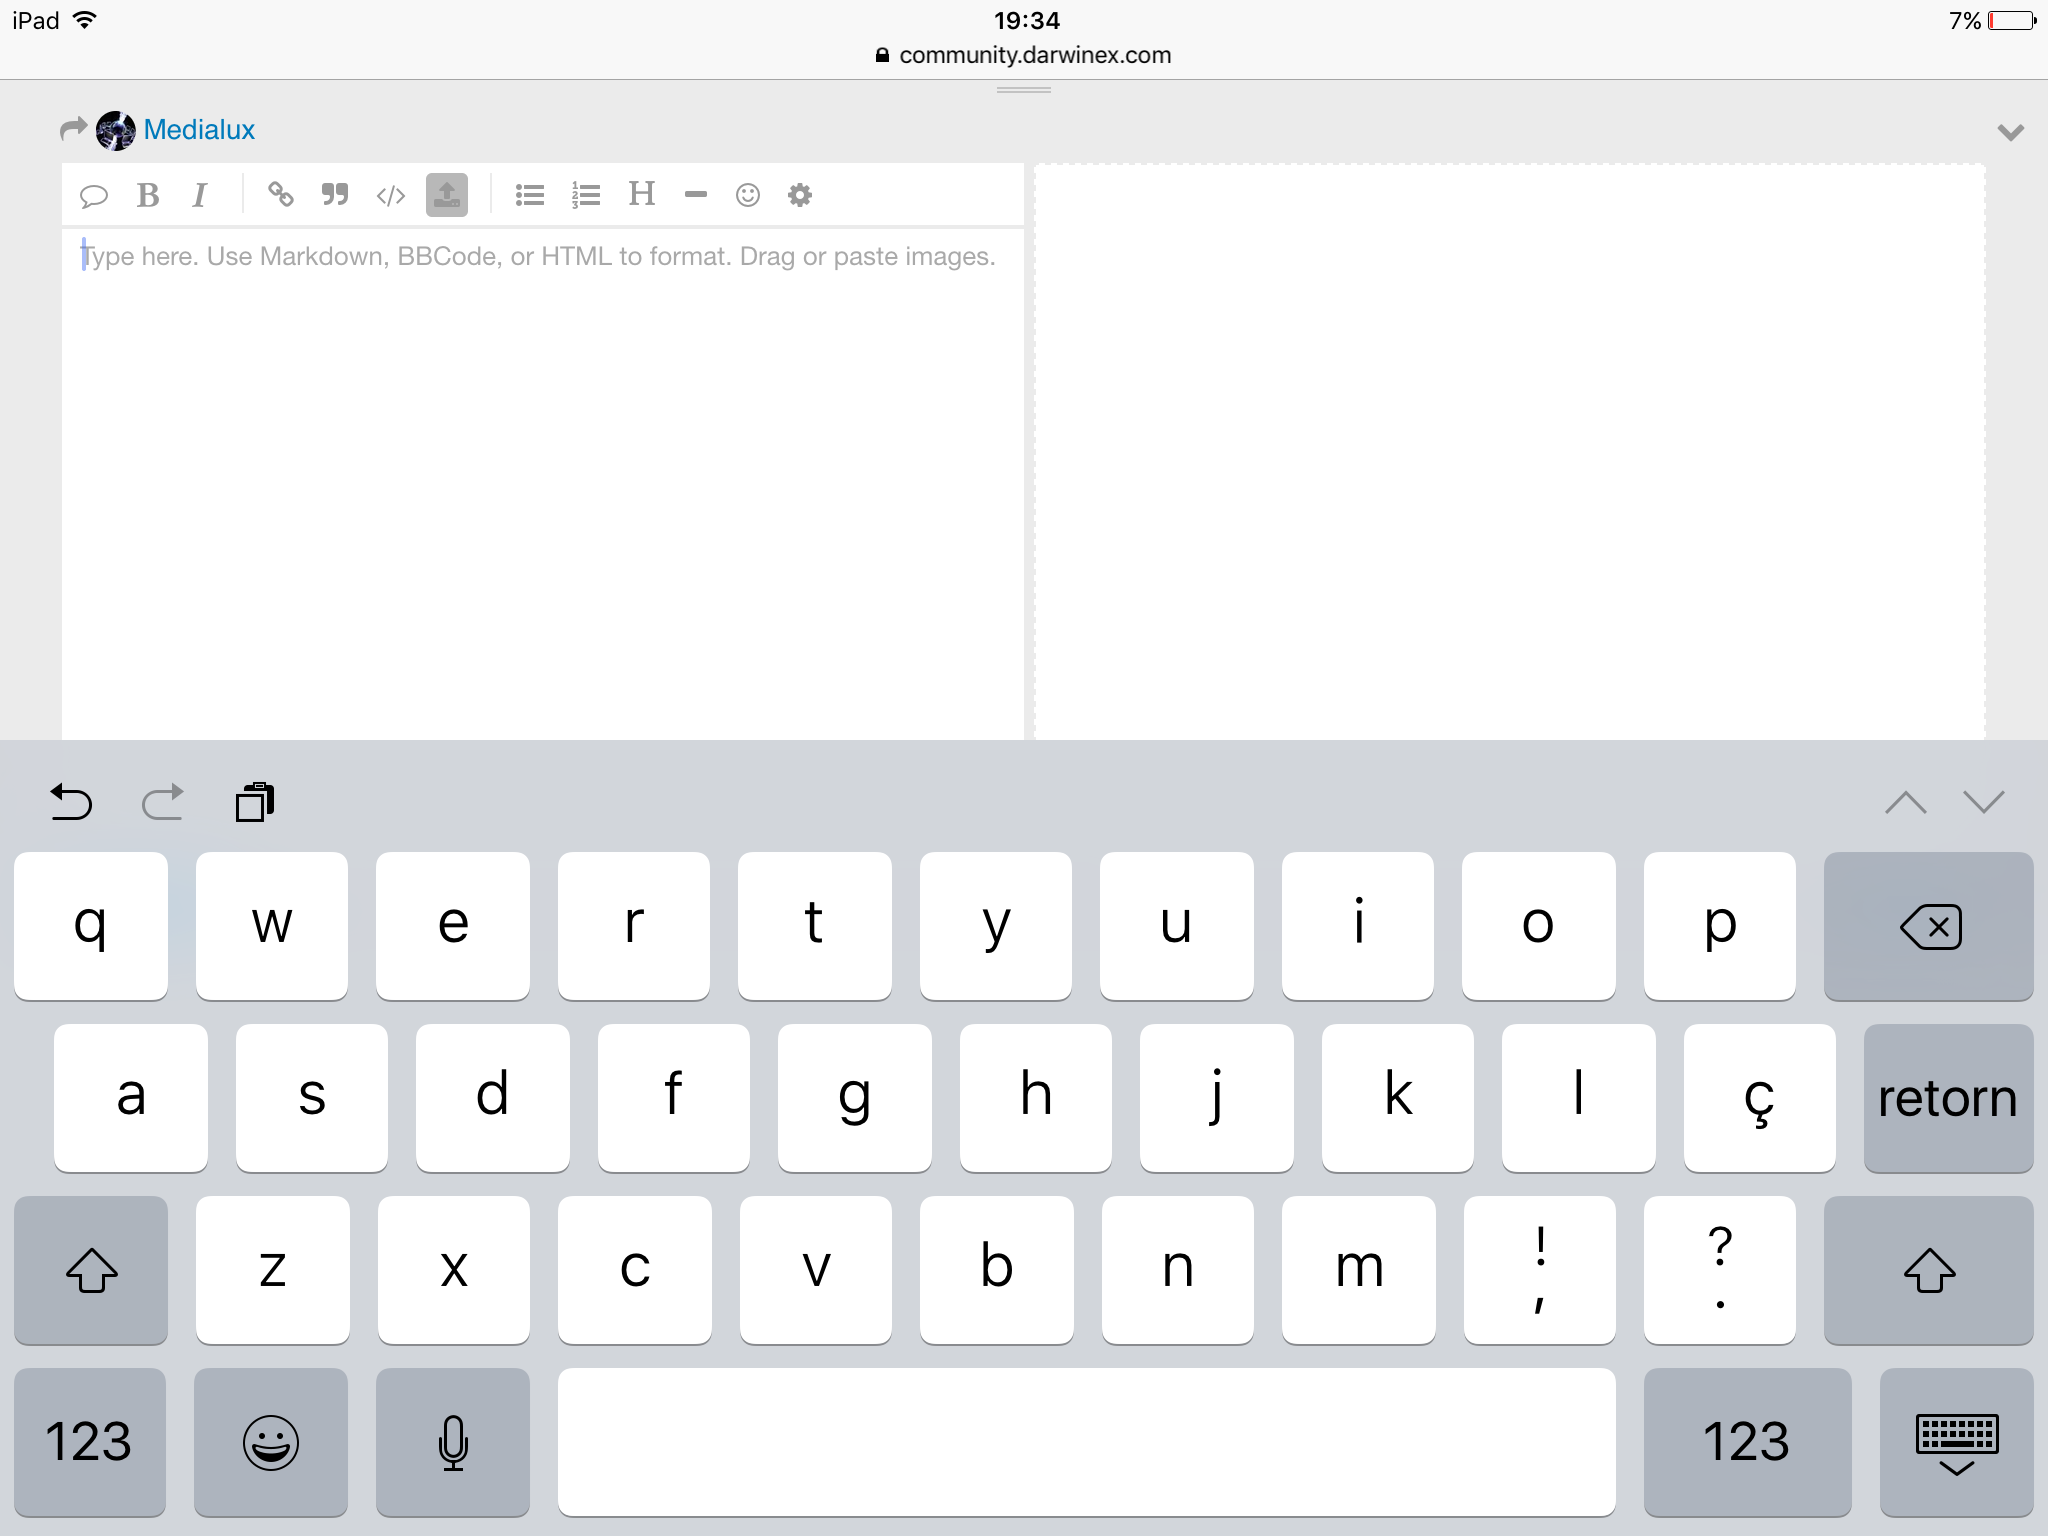The image size is (2048, 1536).
Task: Toggle left shift key on keyboard
Action: point(91,1271)
